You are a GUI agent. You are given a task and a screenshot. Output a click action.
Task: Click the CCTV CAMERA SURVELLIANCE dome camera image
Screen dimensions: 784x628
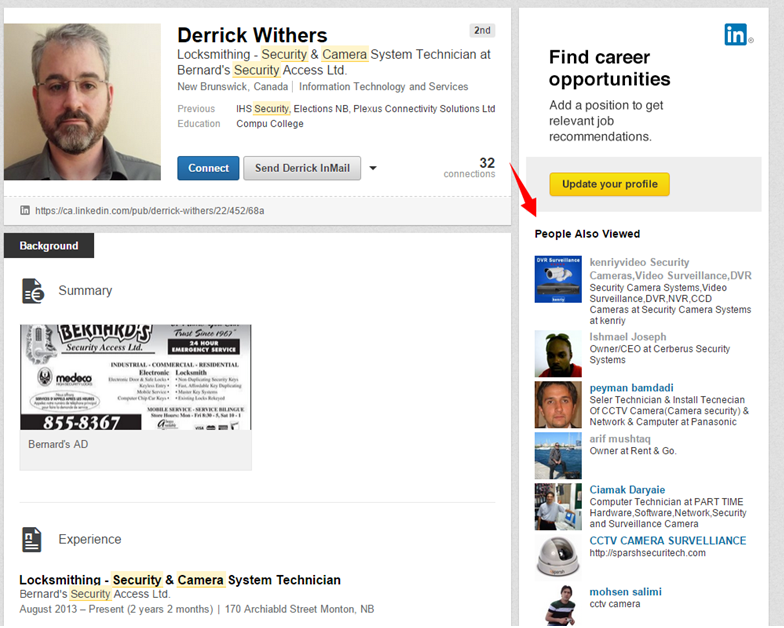(x=558, y=556)
